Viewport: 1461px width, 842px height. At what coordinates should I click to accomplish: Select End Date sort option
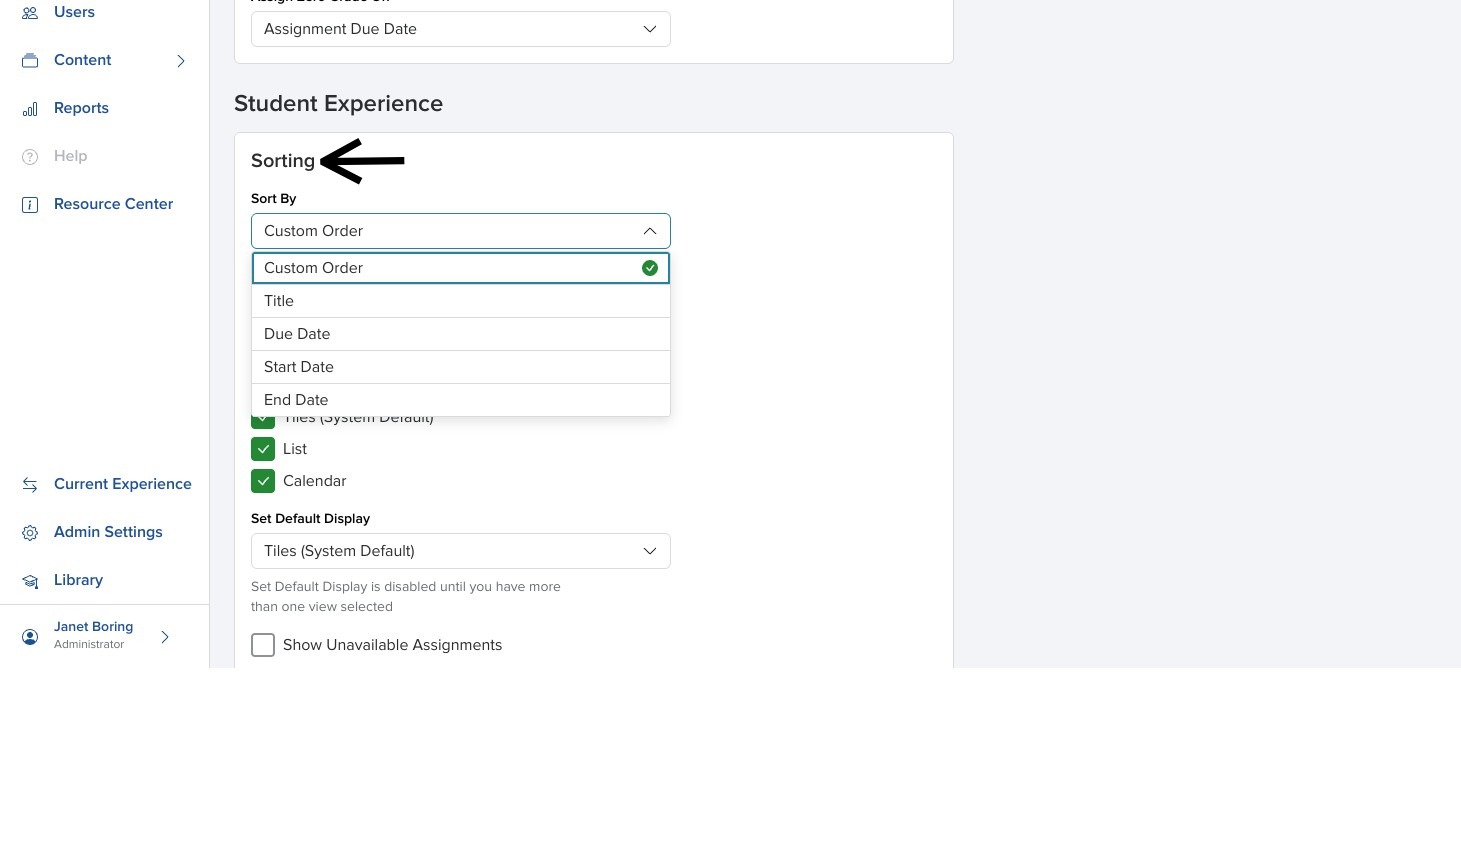point(461,400)
